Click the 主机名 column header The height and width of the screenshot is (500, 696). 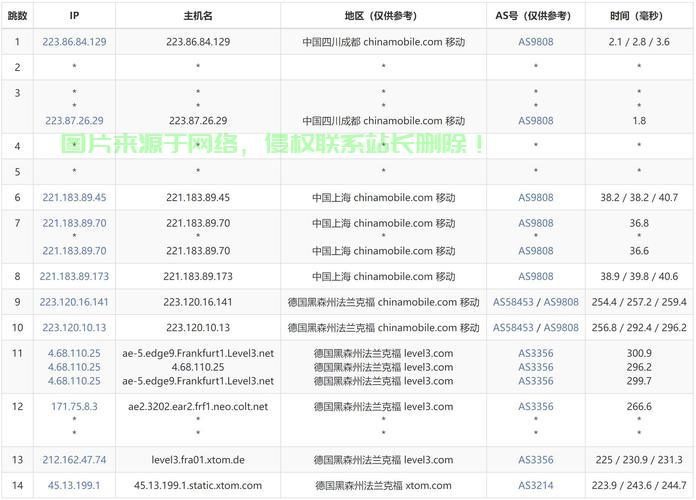(198, 16)
